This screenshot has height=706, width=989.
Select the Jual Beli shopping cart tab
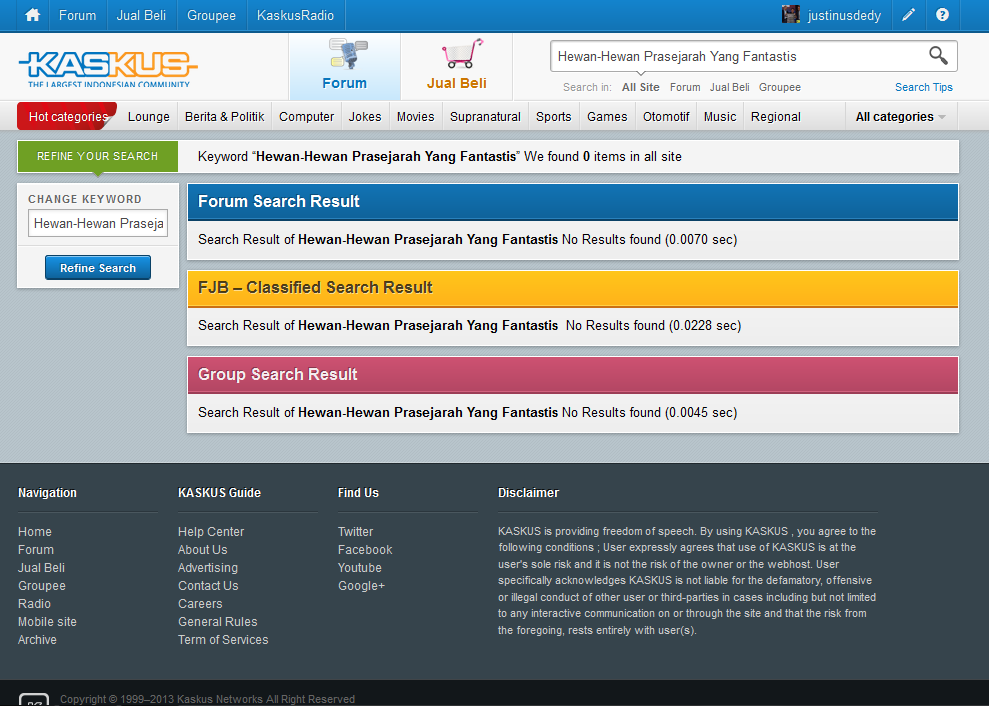point(457,66)
